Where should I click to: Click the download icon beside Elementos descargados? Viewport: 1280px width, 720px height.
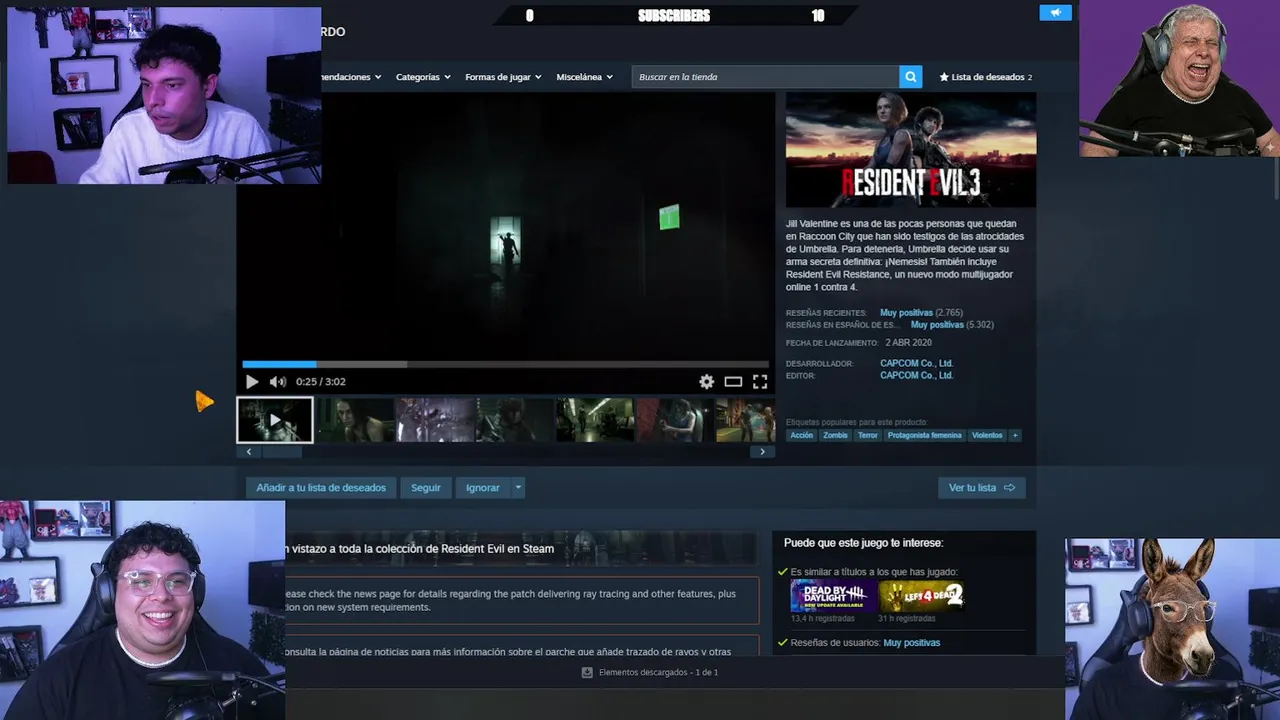pyautogui.click(x=587, y=673)
